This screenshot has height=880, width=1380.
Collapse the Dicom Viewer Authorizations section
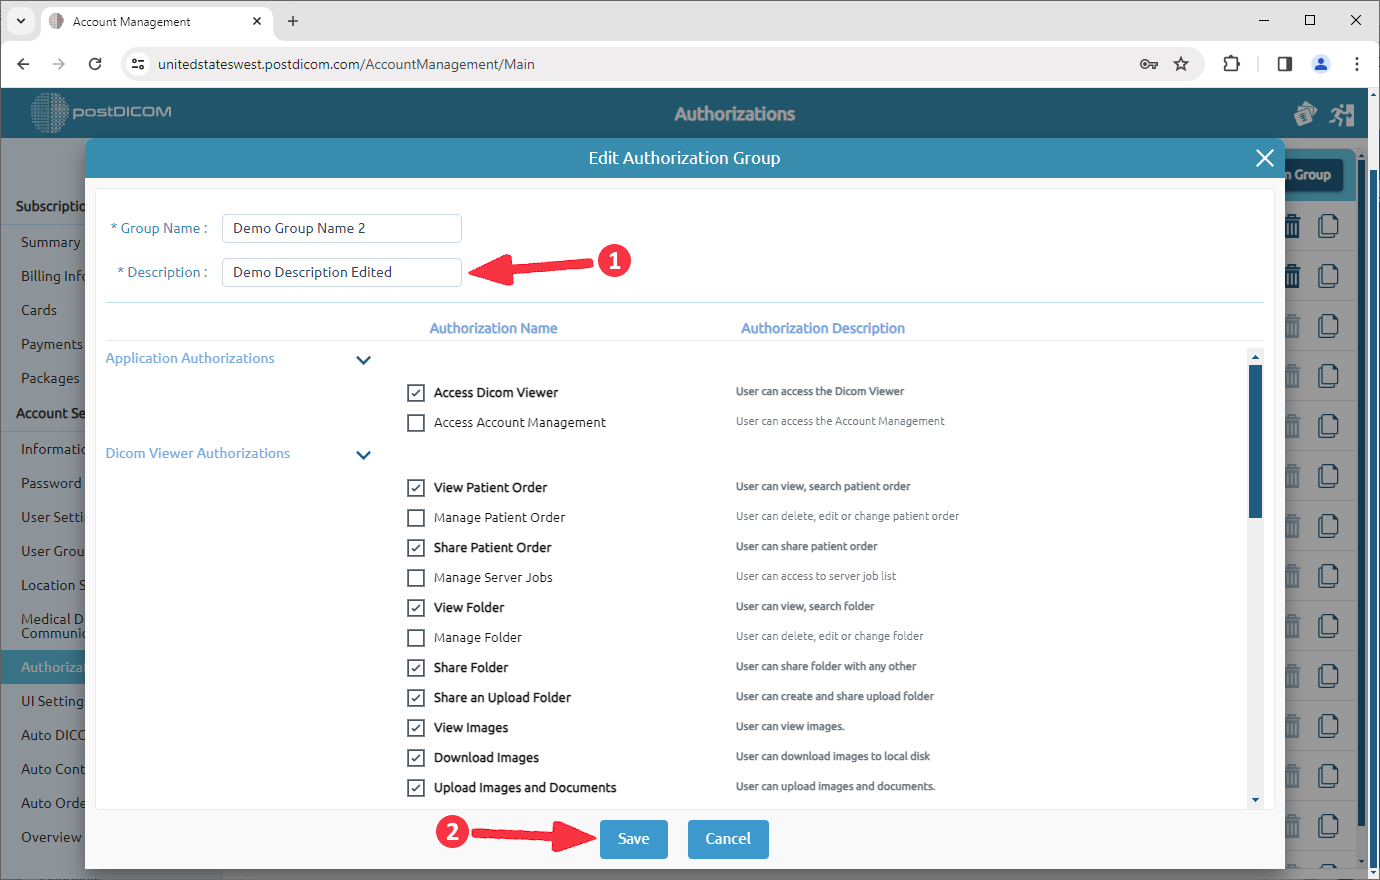click(364, 454)
